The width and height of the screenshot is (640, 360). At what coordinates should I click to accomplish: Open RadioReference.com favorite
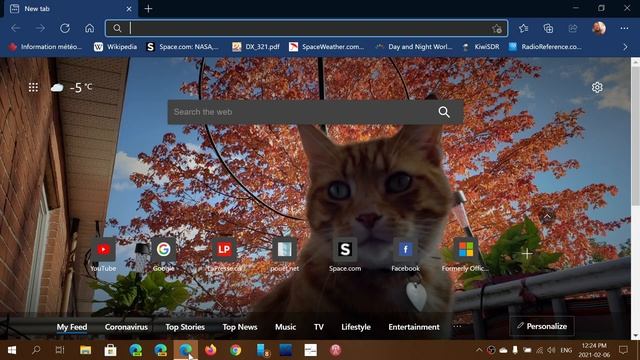tap(545, 47)
